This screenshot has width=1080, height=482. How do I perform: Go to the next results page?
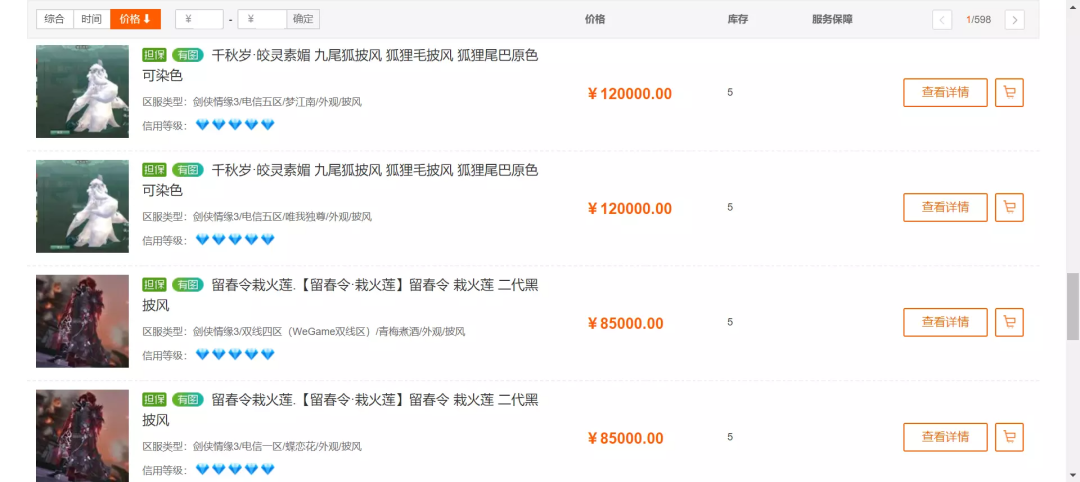pos(1014,20)
